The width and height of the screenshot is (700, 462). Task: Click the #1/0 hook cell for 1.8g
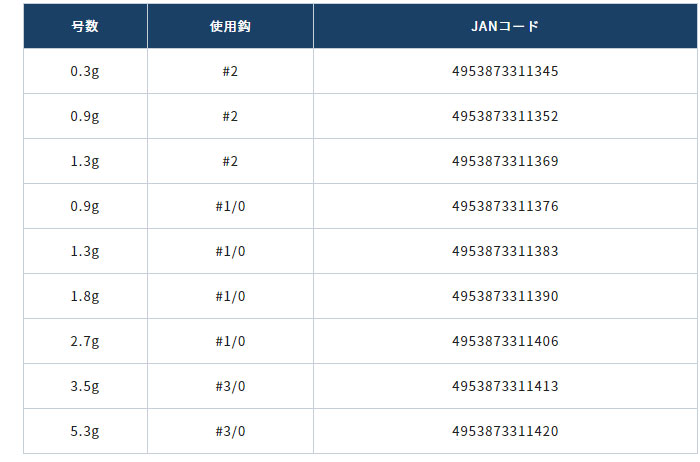(230, 296)
